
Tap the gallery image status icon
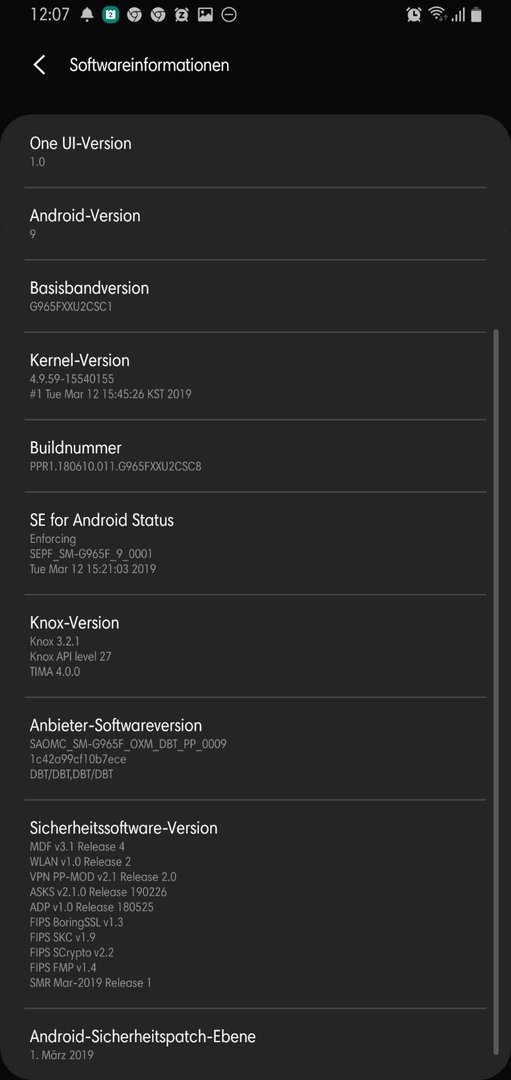pos(205,14)
